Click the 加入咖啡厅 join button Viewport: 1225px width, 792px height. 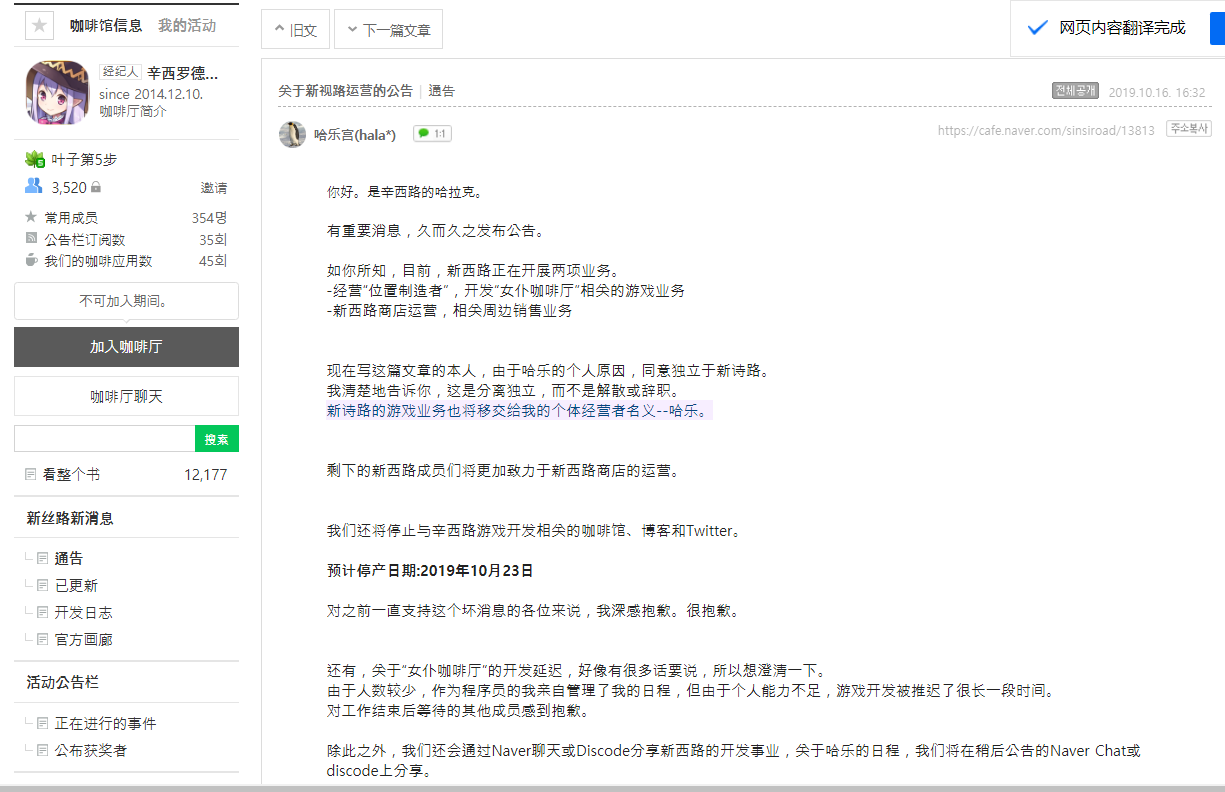[126, 347]
